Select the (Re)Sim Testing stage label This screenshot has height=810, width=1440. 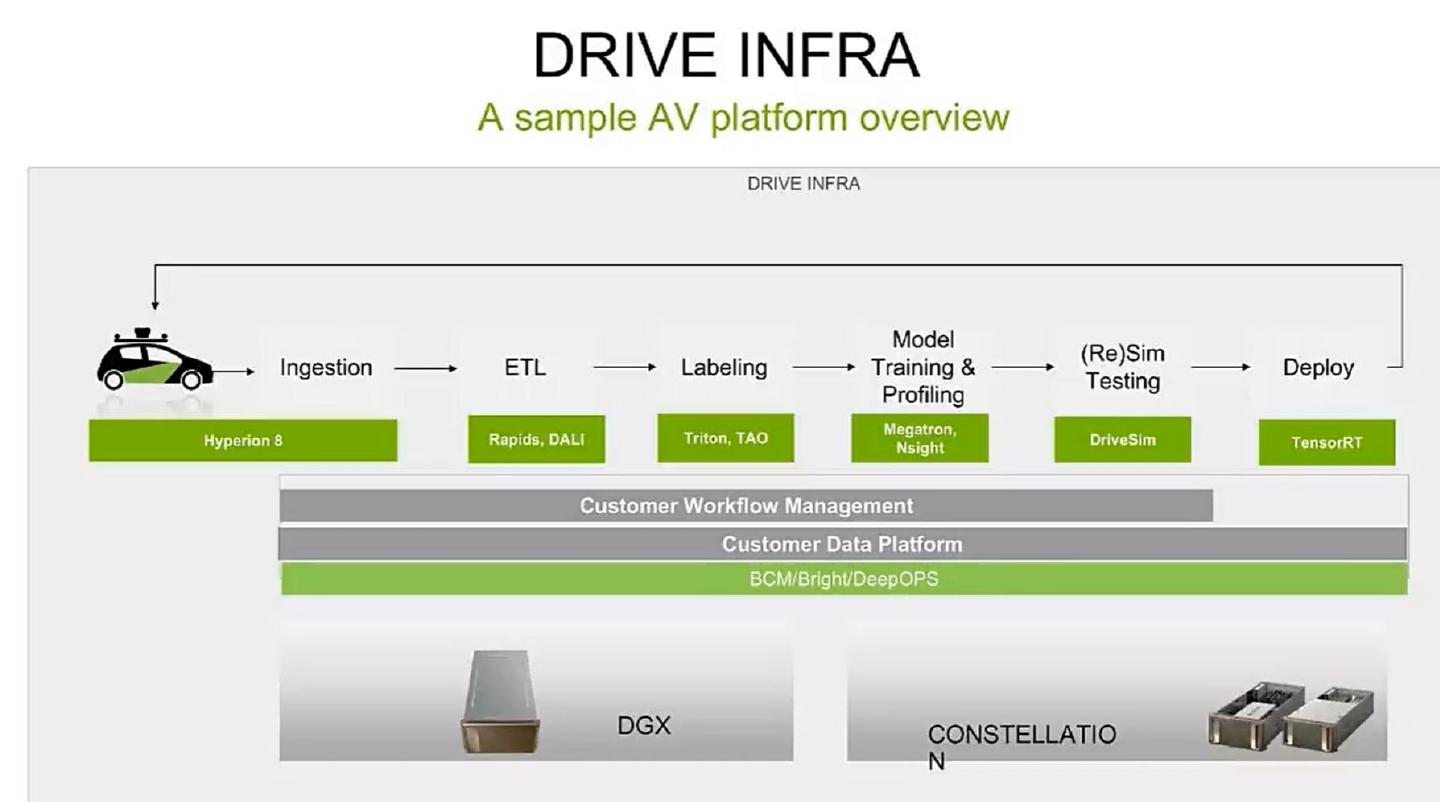point(1123,367)
